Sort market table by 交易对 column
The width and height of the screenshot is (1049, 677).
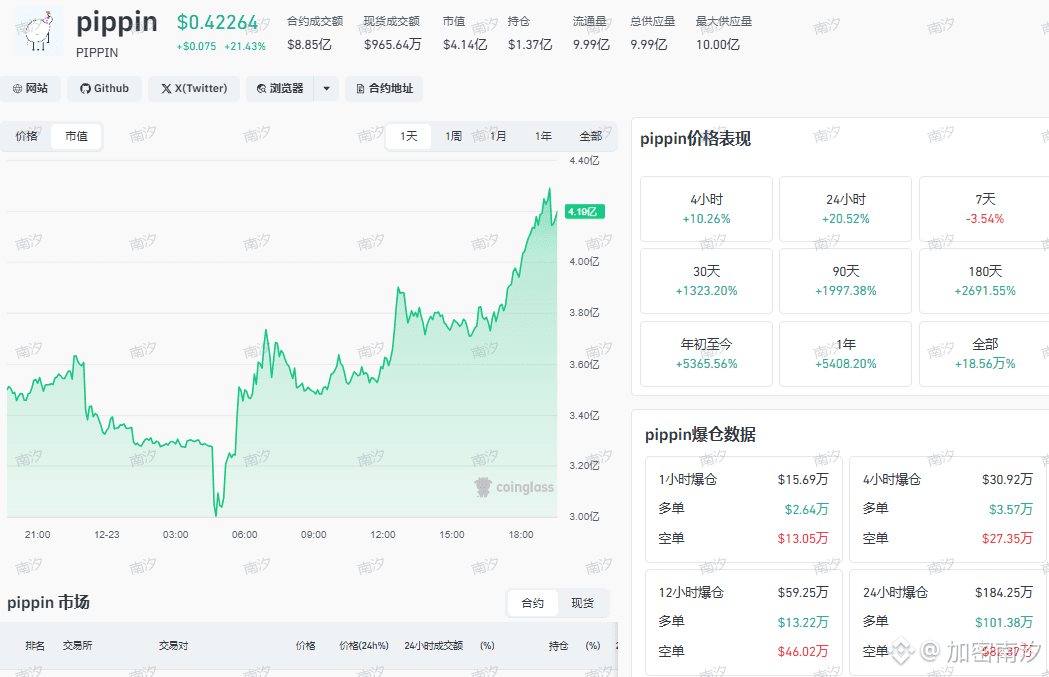pos(173,646)
